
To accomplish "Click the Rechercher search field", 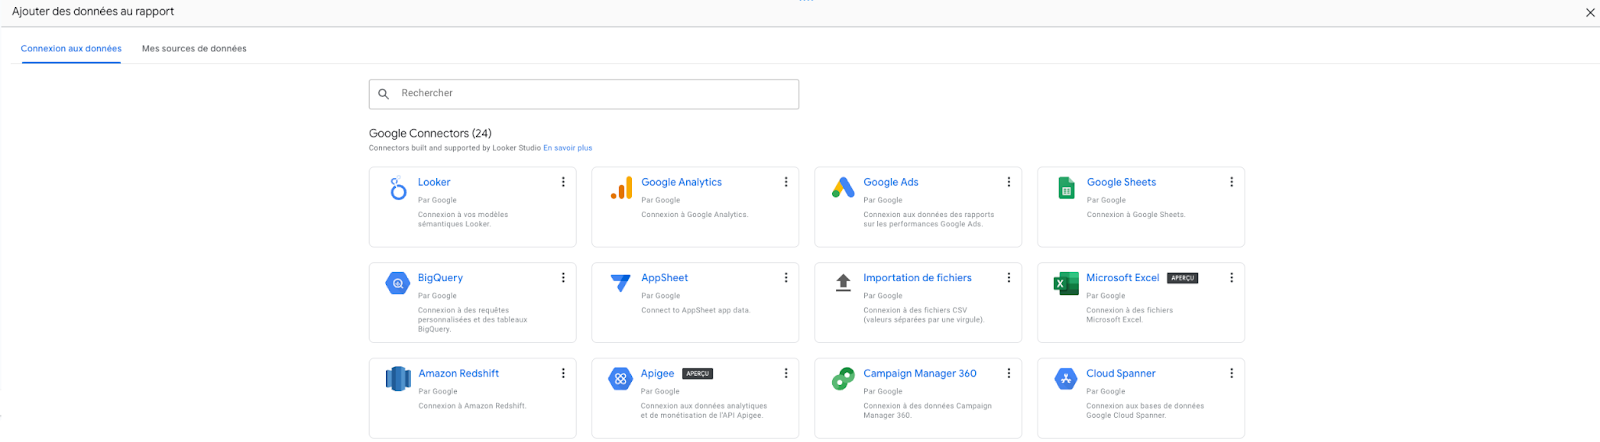I will point(584,94).
